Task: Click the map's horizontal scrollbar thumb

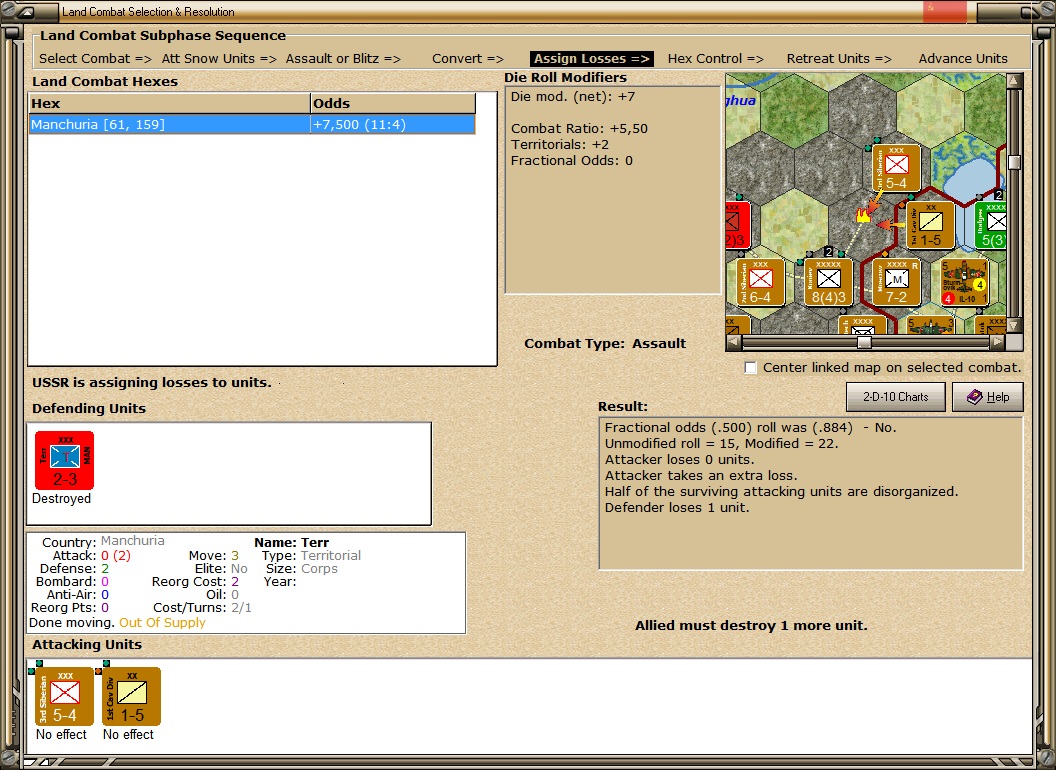Action: coord(864,342)
